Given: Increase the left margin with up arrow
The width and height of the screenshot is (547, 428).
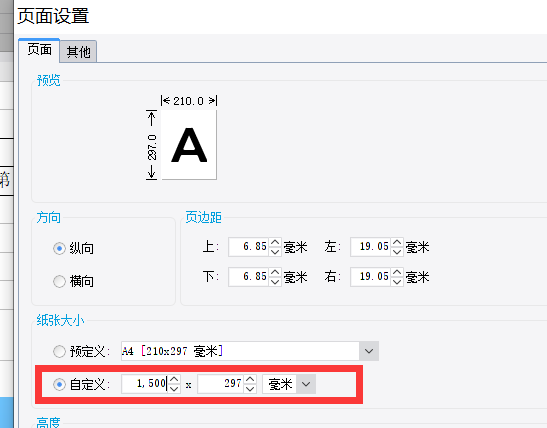Looking at the screenshot, I should click(x=397, y=242).
